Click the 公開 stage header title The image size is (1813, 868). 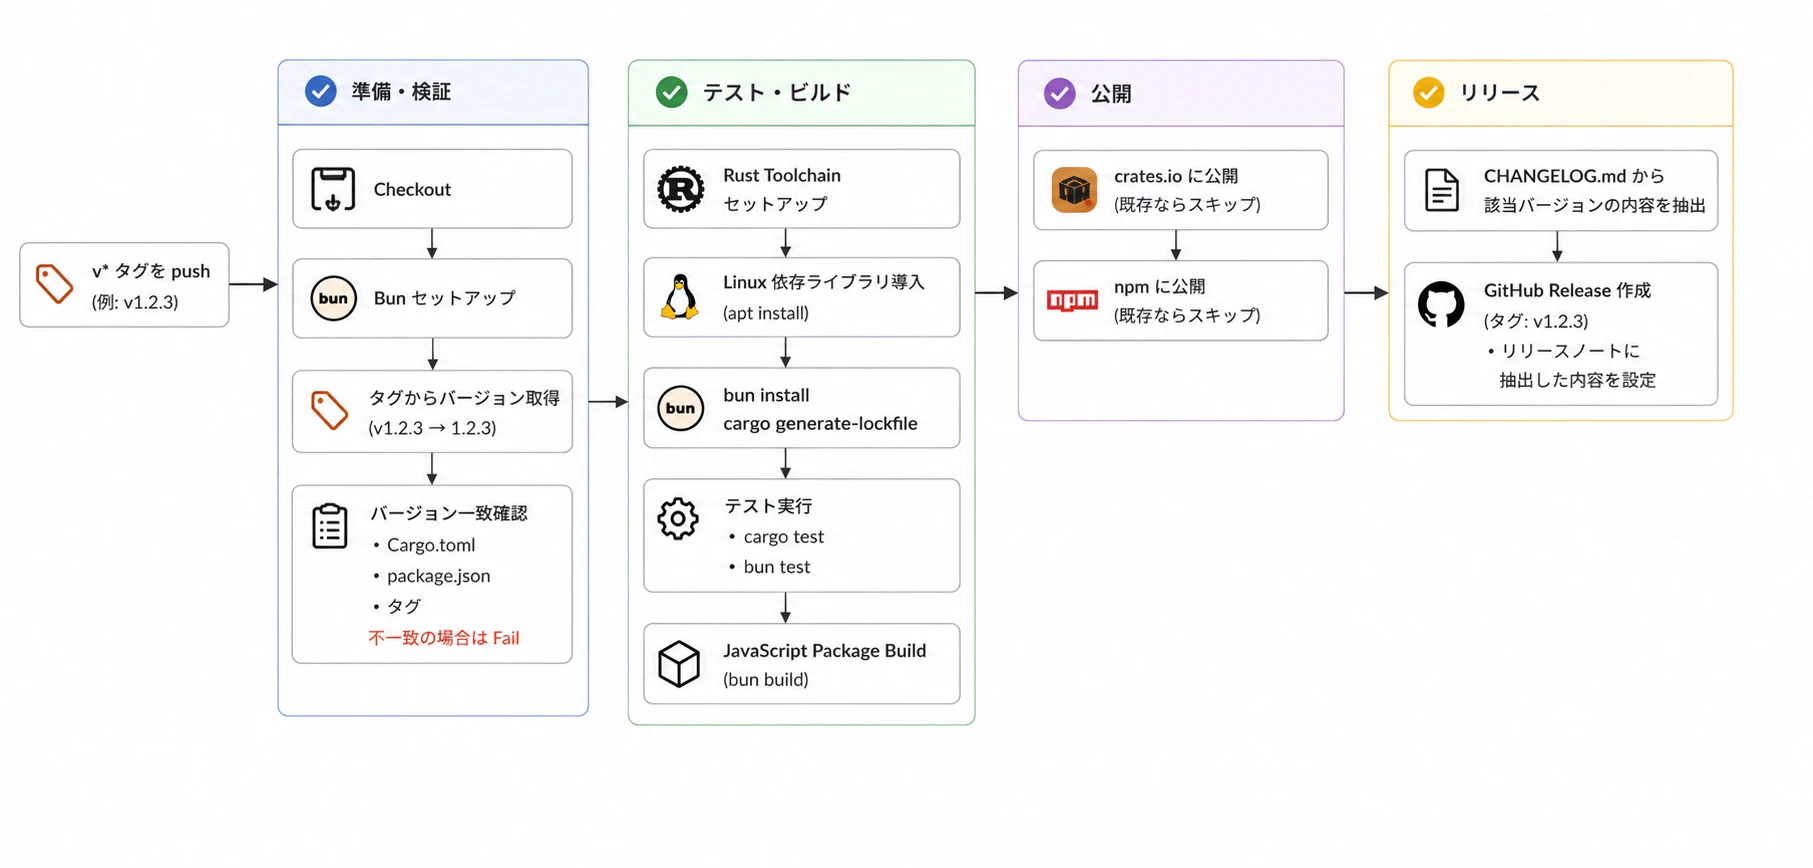tap(1111, 93)
